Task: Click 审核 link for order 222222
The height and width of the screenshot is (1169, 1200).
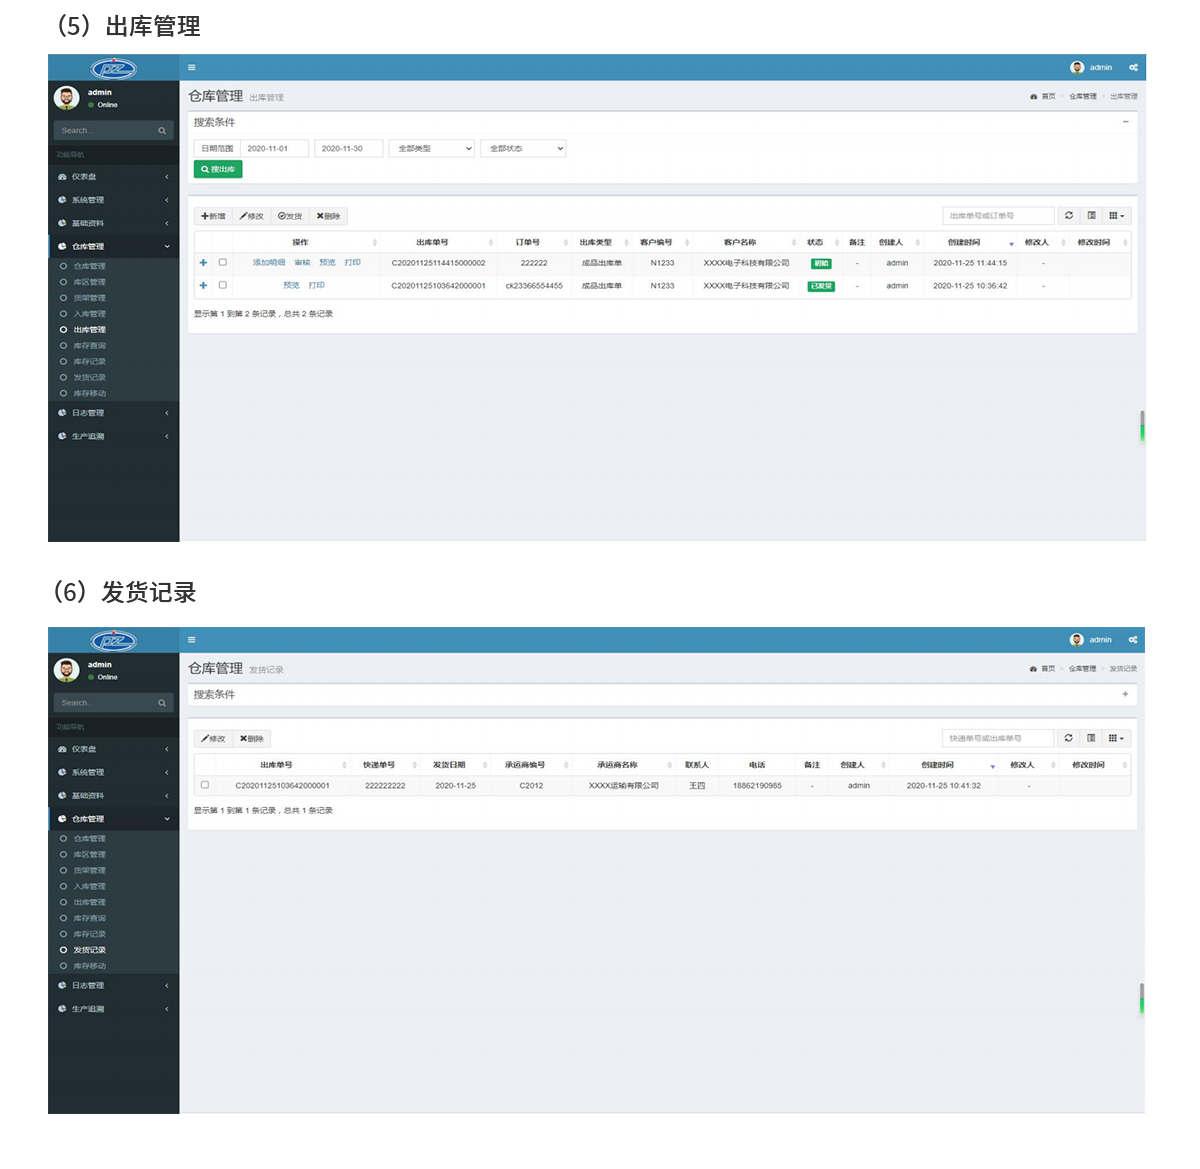Action: (x=302, y=263)
